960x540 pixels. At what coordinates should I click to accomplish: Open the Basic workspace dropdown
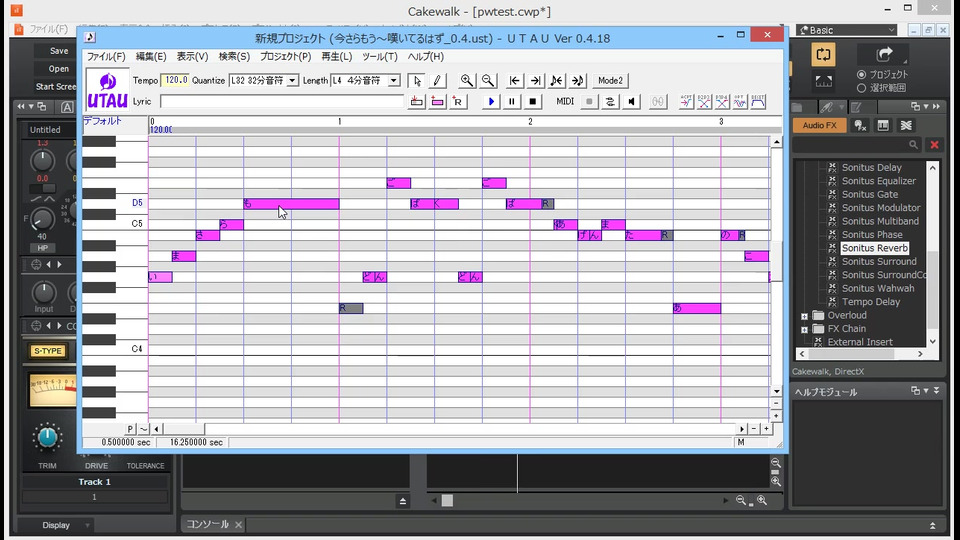tap(846, 30)
